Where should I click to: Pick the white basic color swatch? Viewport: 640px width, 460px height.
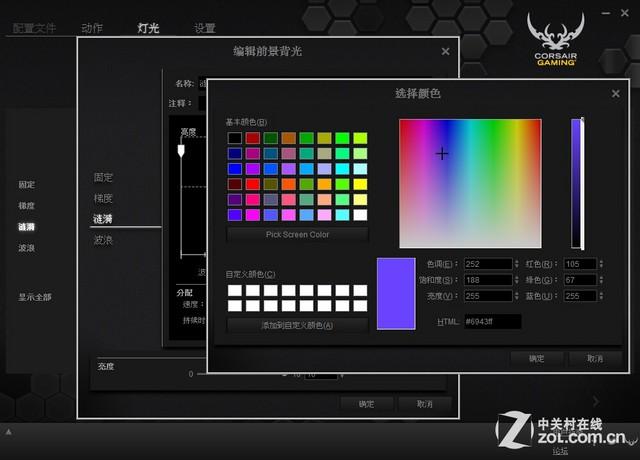point(360,215)
